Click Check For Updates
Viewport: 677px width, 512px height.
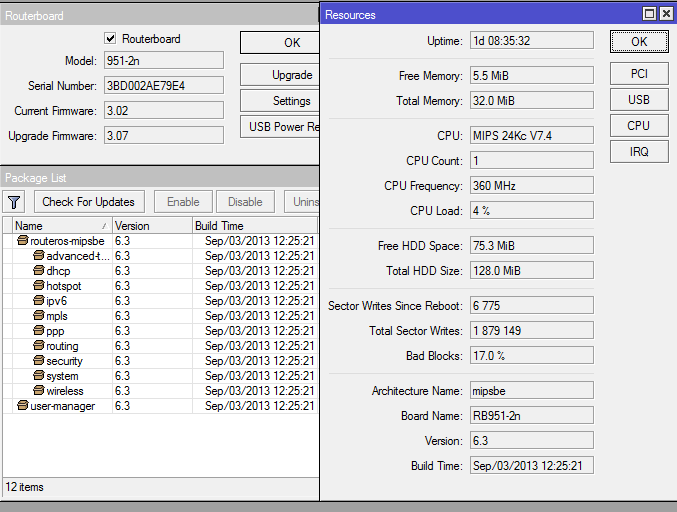89,202
